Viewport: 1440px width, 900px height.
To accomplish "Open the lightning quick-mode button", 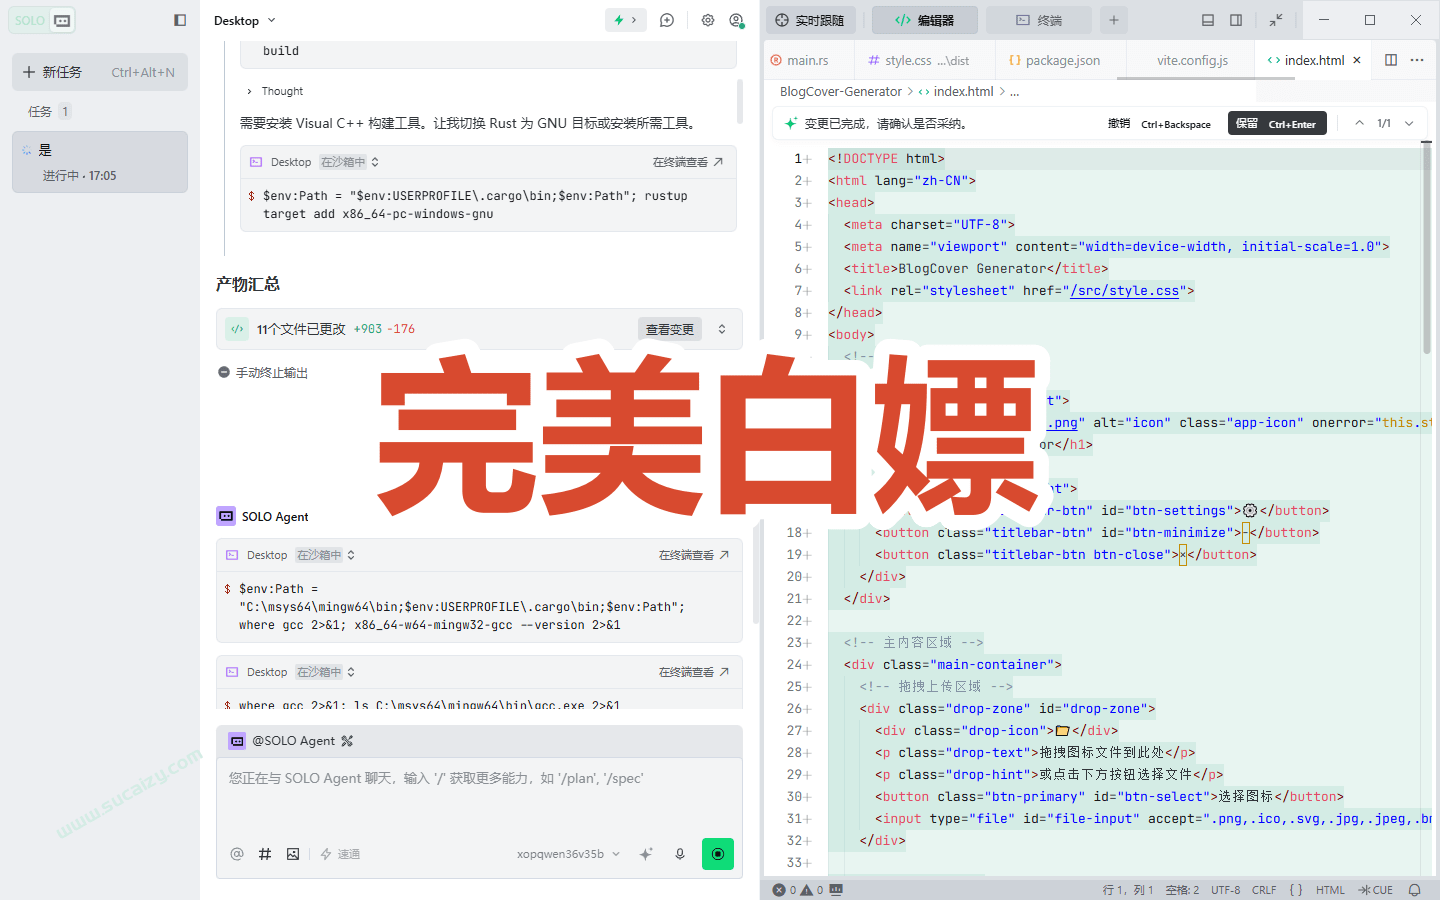I will click(x=626, y=20).
